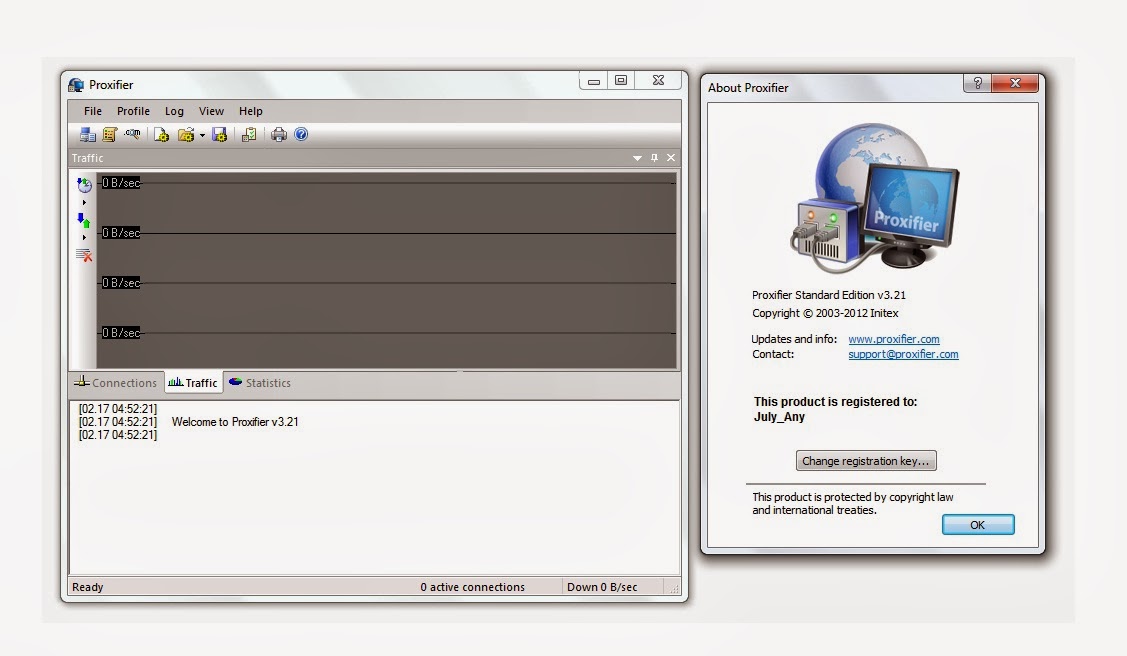Open the File menu

pyautogui.click(x=93, y=111)
